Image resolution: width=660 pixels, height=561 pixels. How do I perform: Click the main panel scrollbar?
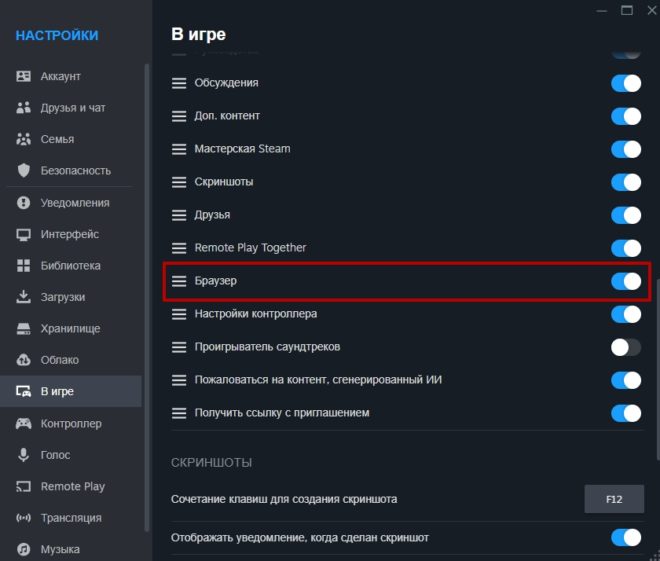pyautogui.click(x=657, y=370)
